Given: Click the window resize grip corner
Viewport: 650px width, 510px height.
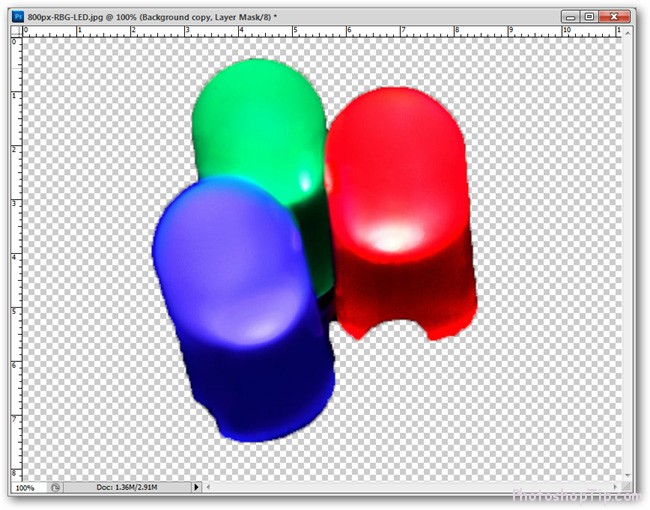Looking at the screenshot, I should point(628,487).
